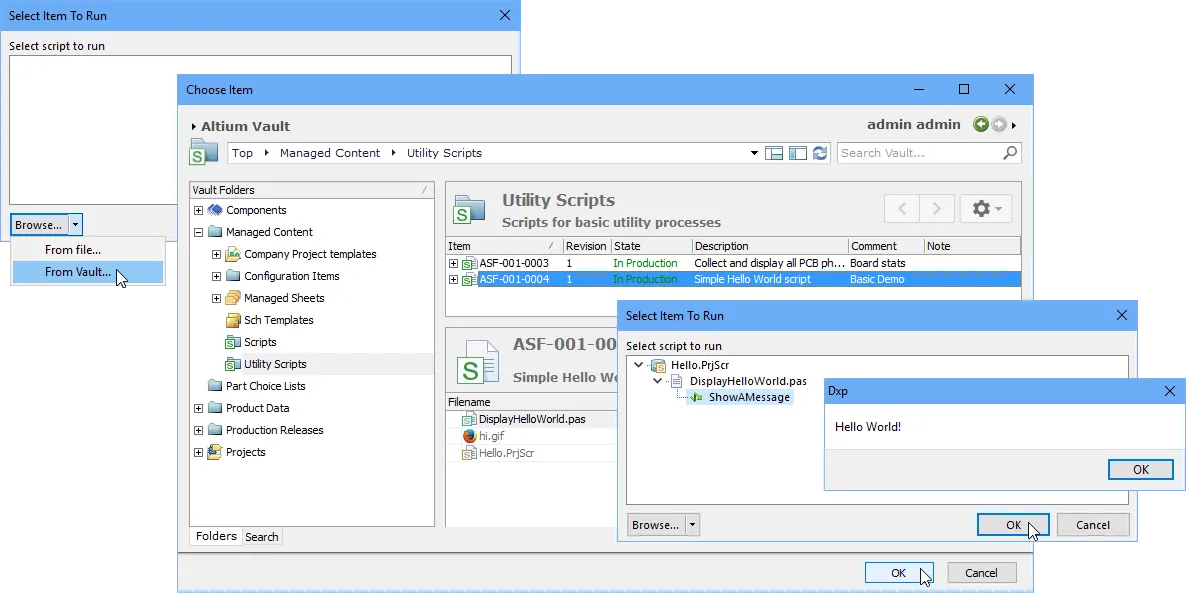
Task: Expand the Managed Sheets folder
Action: coord(216,298)
